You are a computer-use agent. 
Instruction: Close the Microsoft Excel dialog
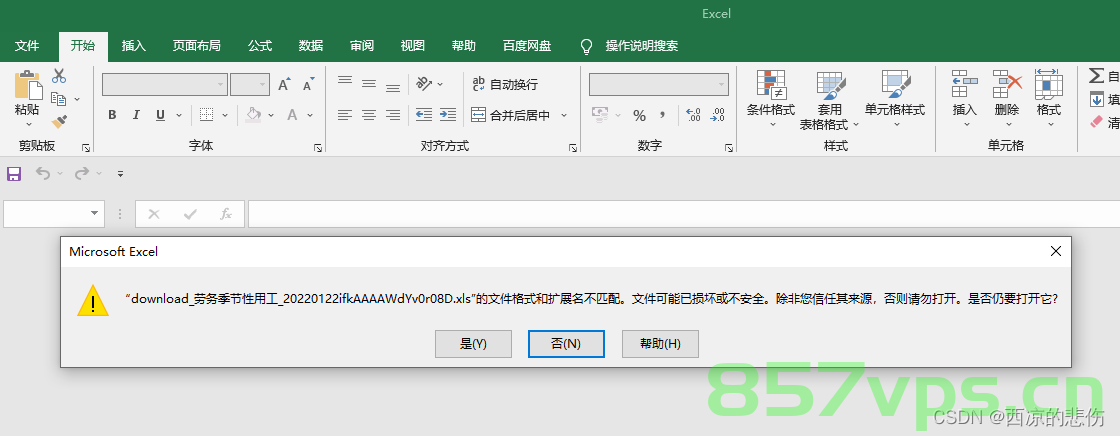click(x=1056, y=251)
